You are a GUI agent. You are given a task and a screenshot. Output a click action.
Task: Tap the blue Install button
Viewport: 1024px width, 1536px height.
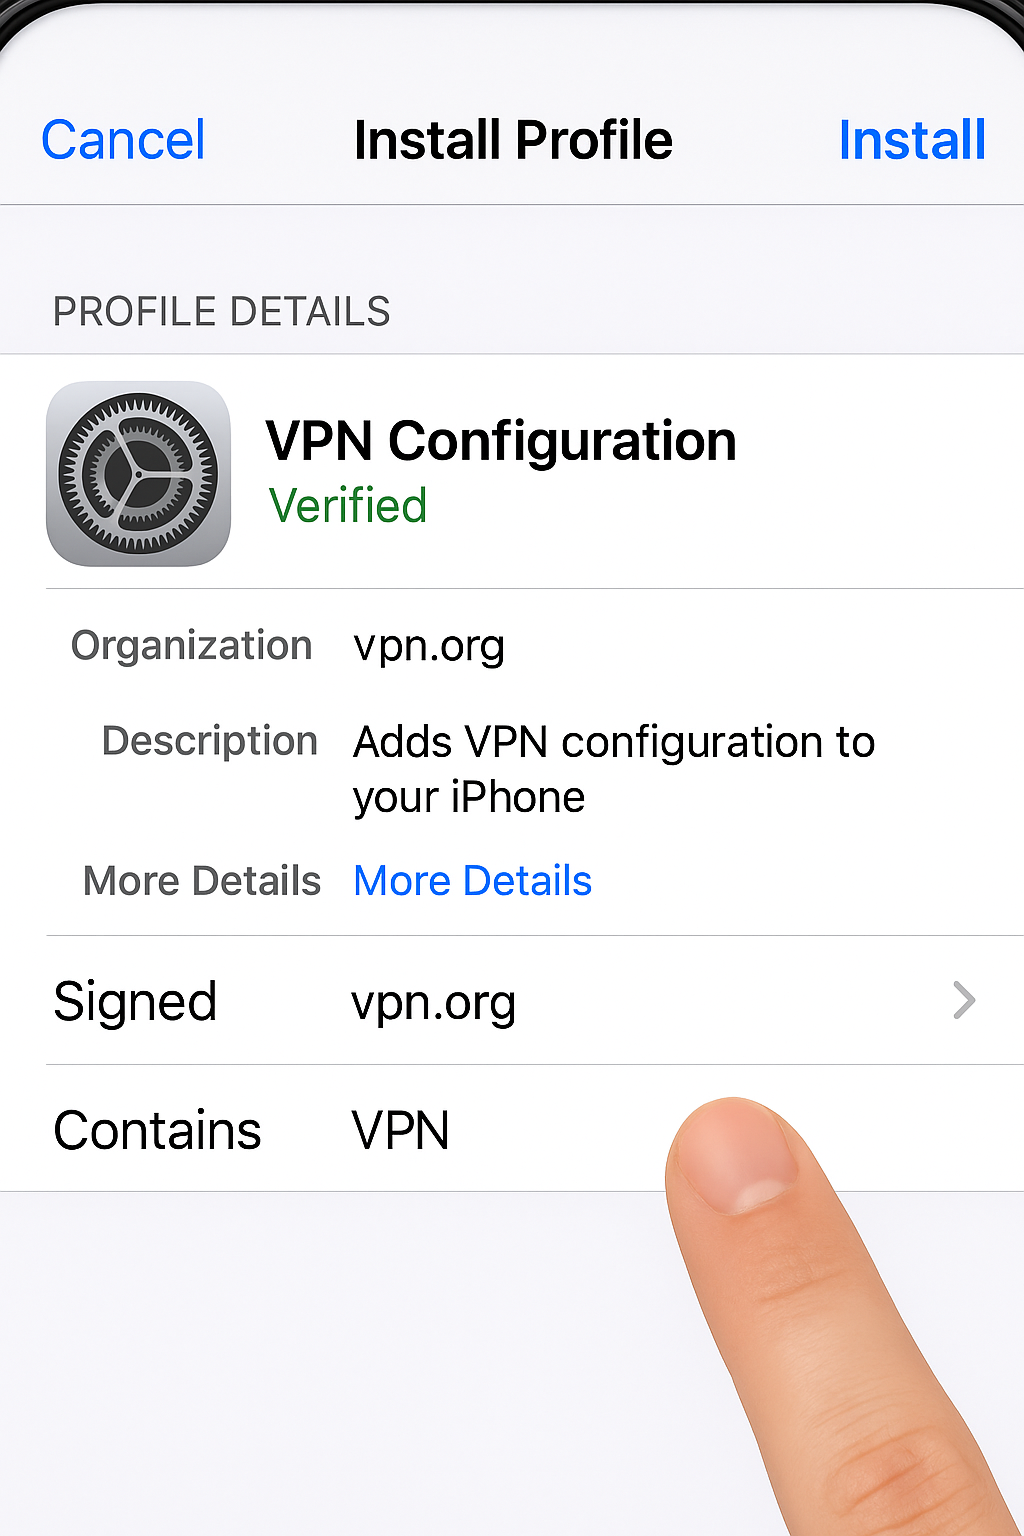pyautogui.click(x=912, y=140)
